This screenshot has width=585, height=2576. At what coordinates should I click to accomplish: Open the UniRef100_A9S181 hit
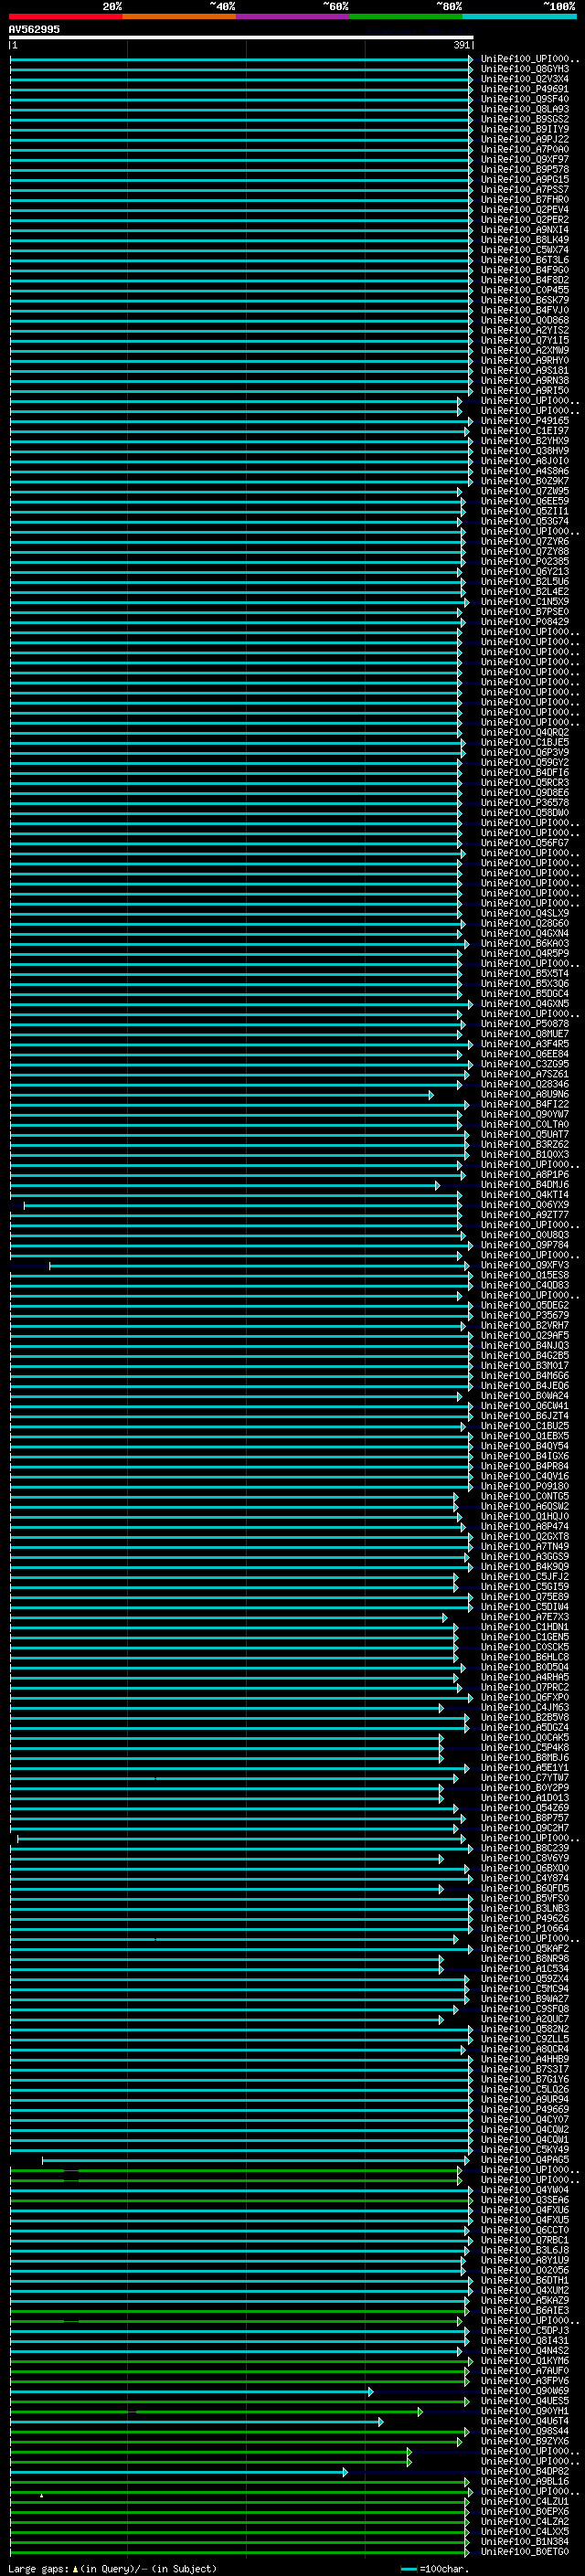pos(525,370)
